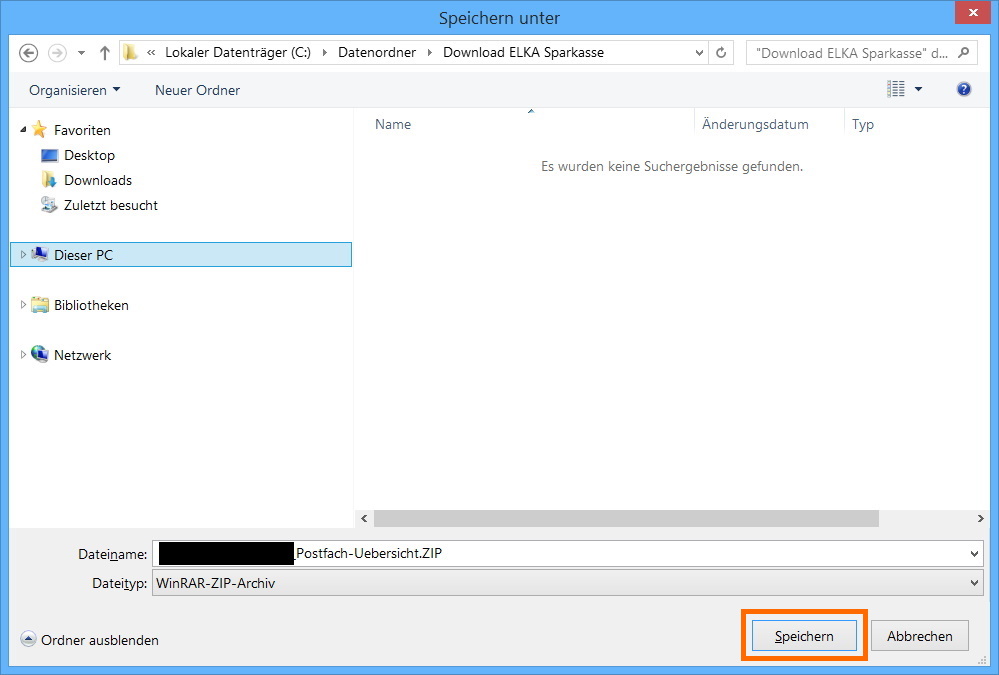Click the view options icon

point(896,90)
